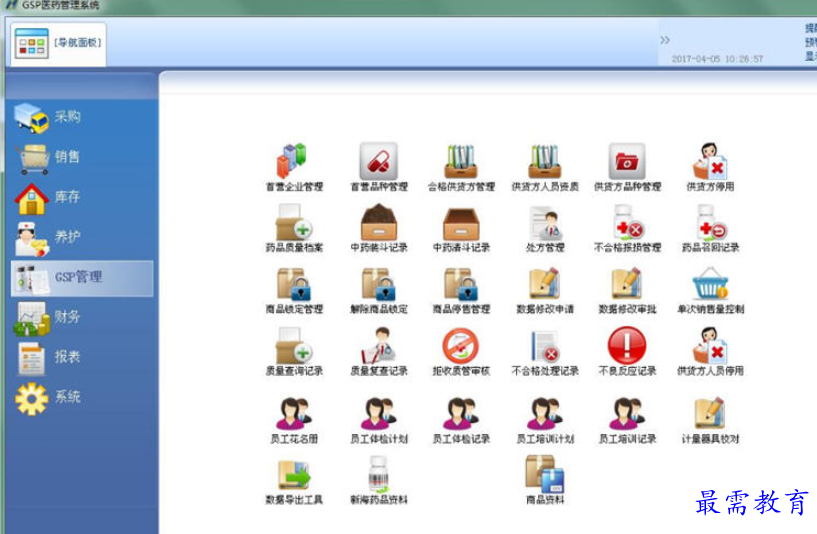Open 不良反应记录 alert icon
This screenshot has width=817, height=534.
[x=627, y=345]
